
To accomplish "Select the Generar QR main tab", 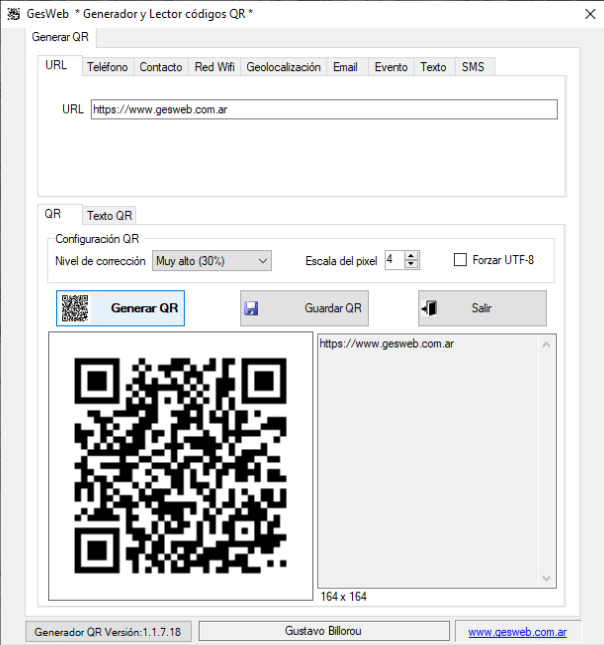I will point(60,37).
